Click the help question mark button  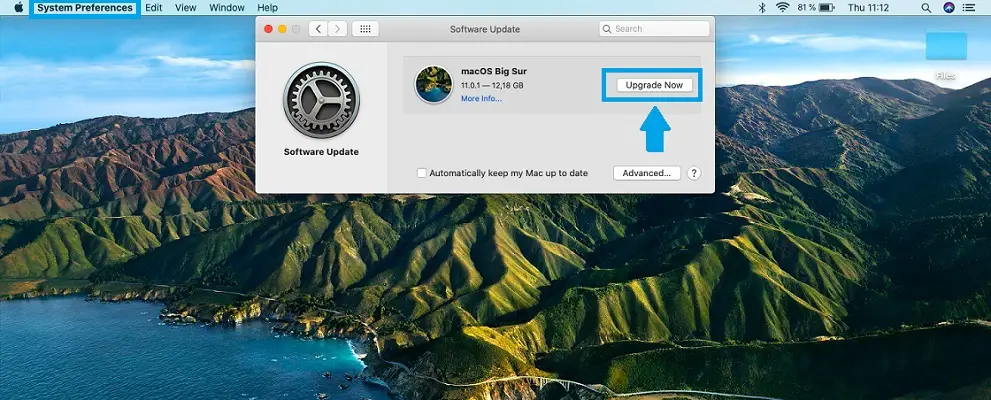click(x=694, y=173)
